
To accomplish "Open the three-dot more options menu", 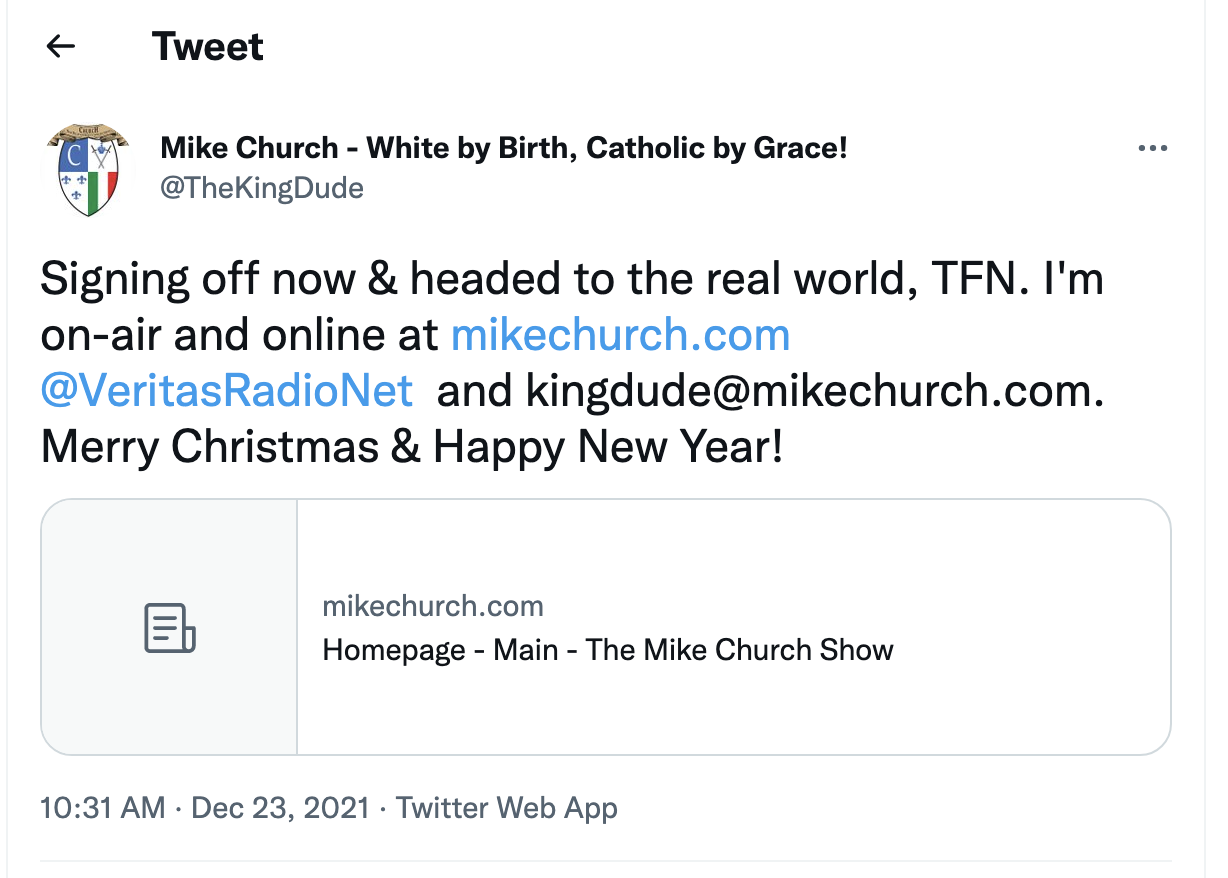I will (x=1152, y=149).
